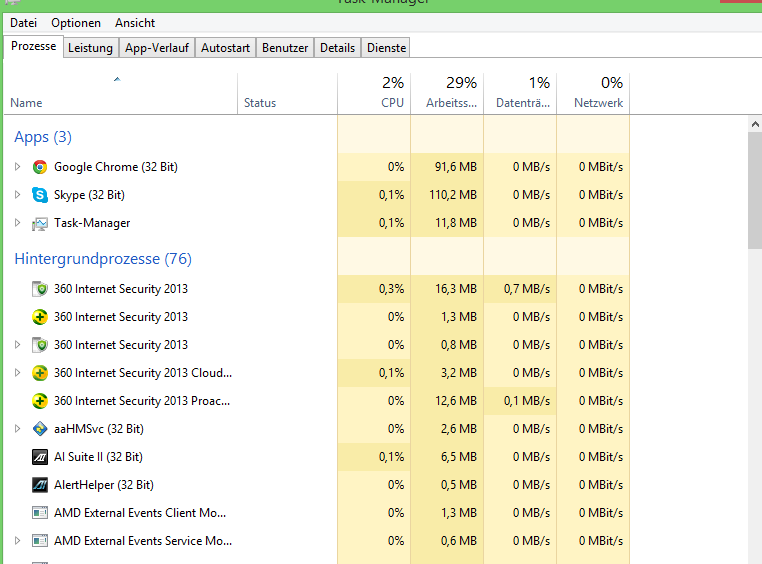Screen dimensions: 762x564
Task: Expand the 360 Internet Security 0,8 MB entry
Action: tap(17, 344)
